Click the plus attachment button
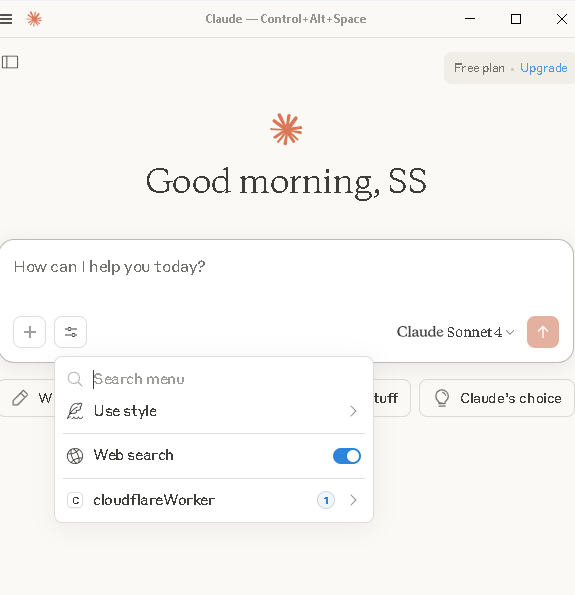 pyautogui.click(x=30, y=332)
